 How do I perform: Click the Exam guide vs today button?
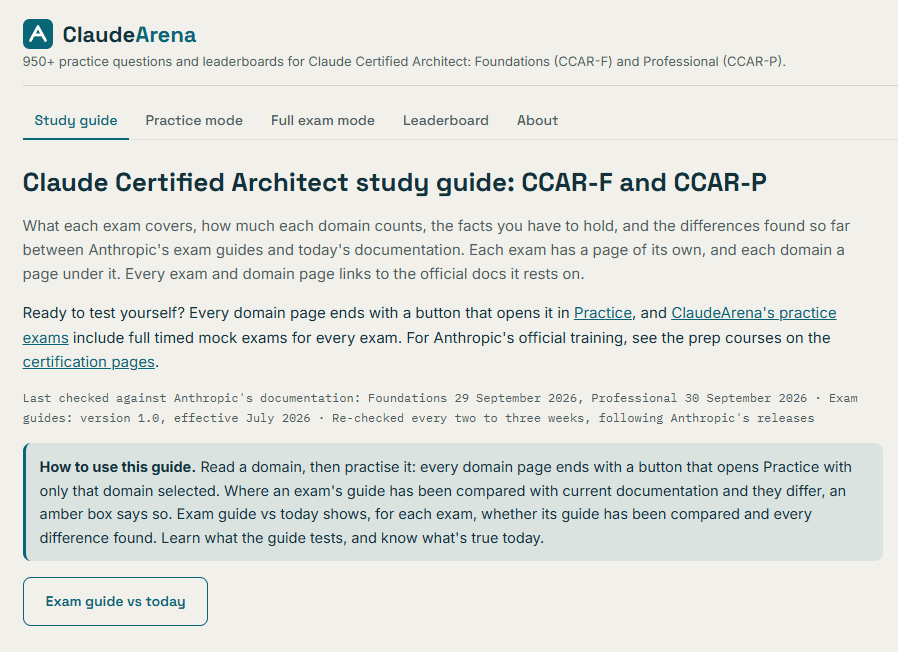point(115,602)
